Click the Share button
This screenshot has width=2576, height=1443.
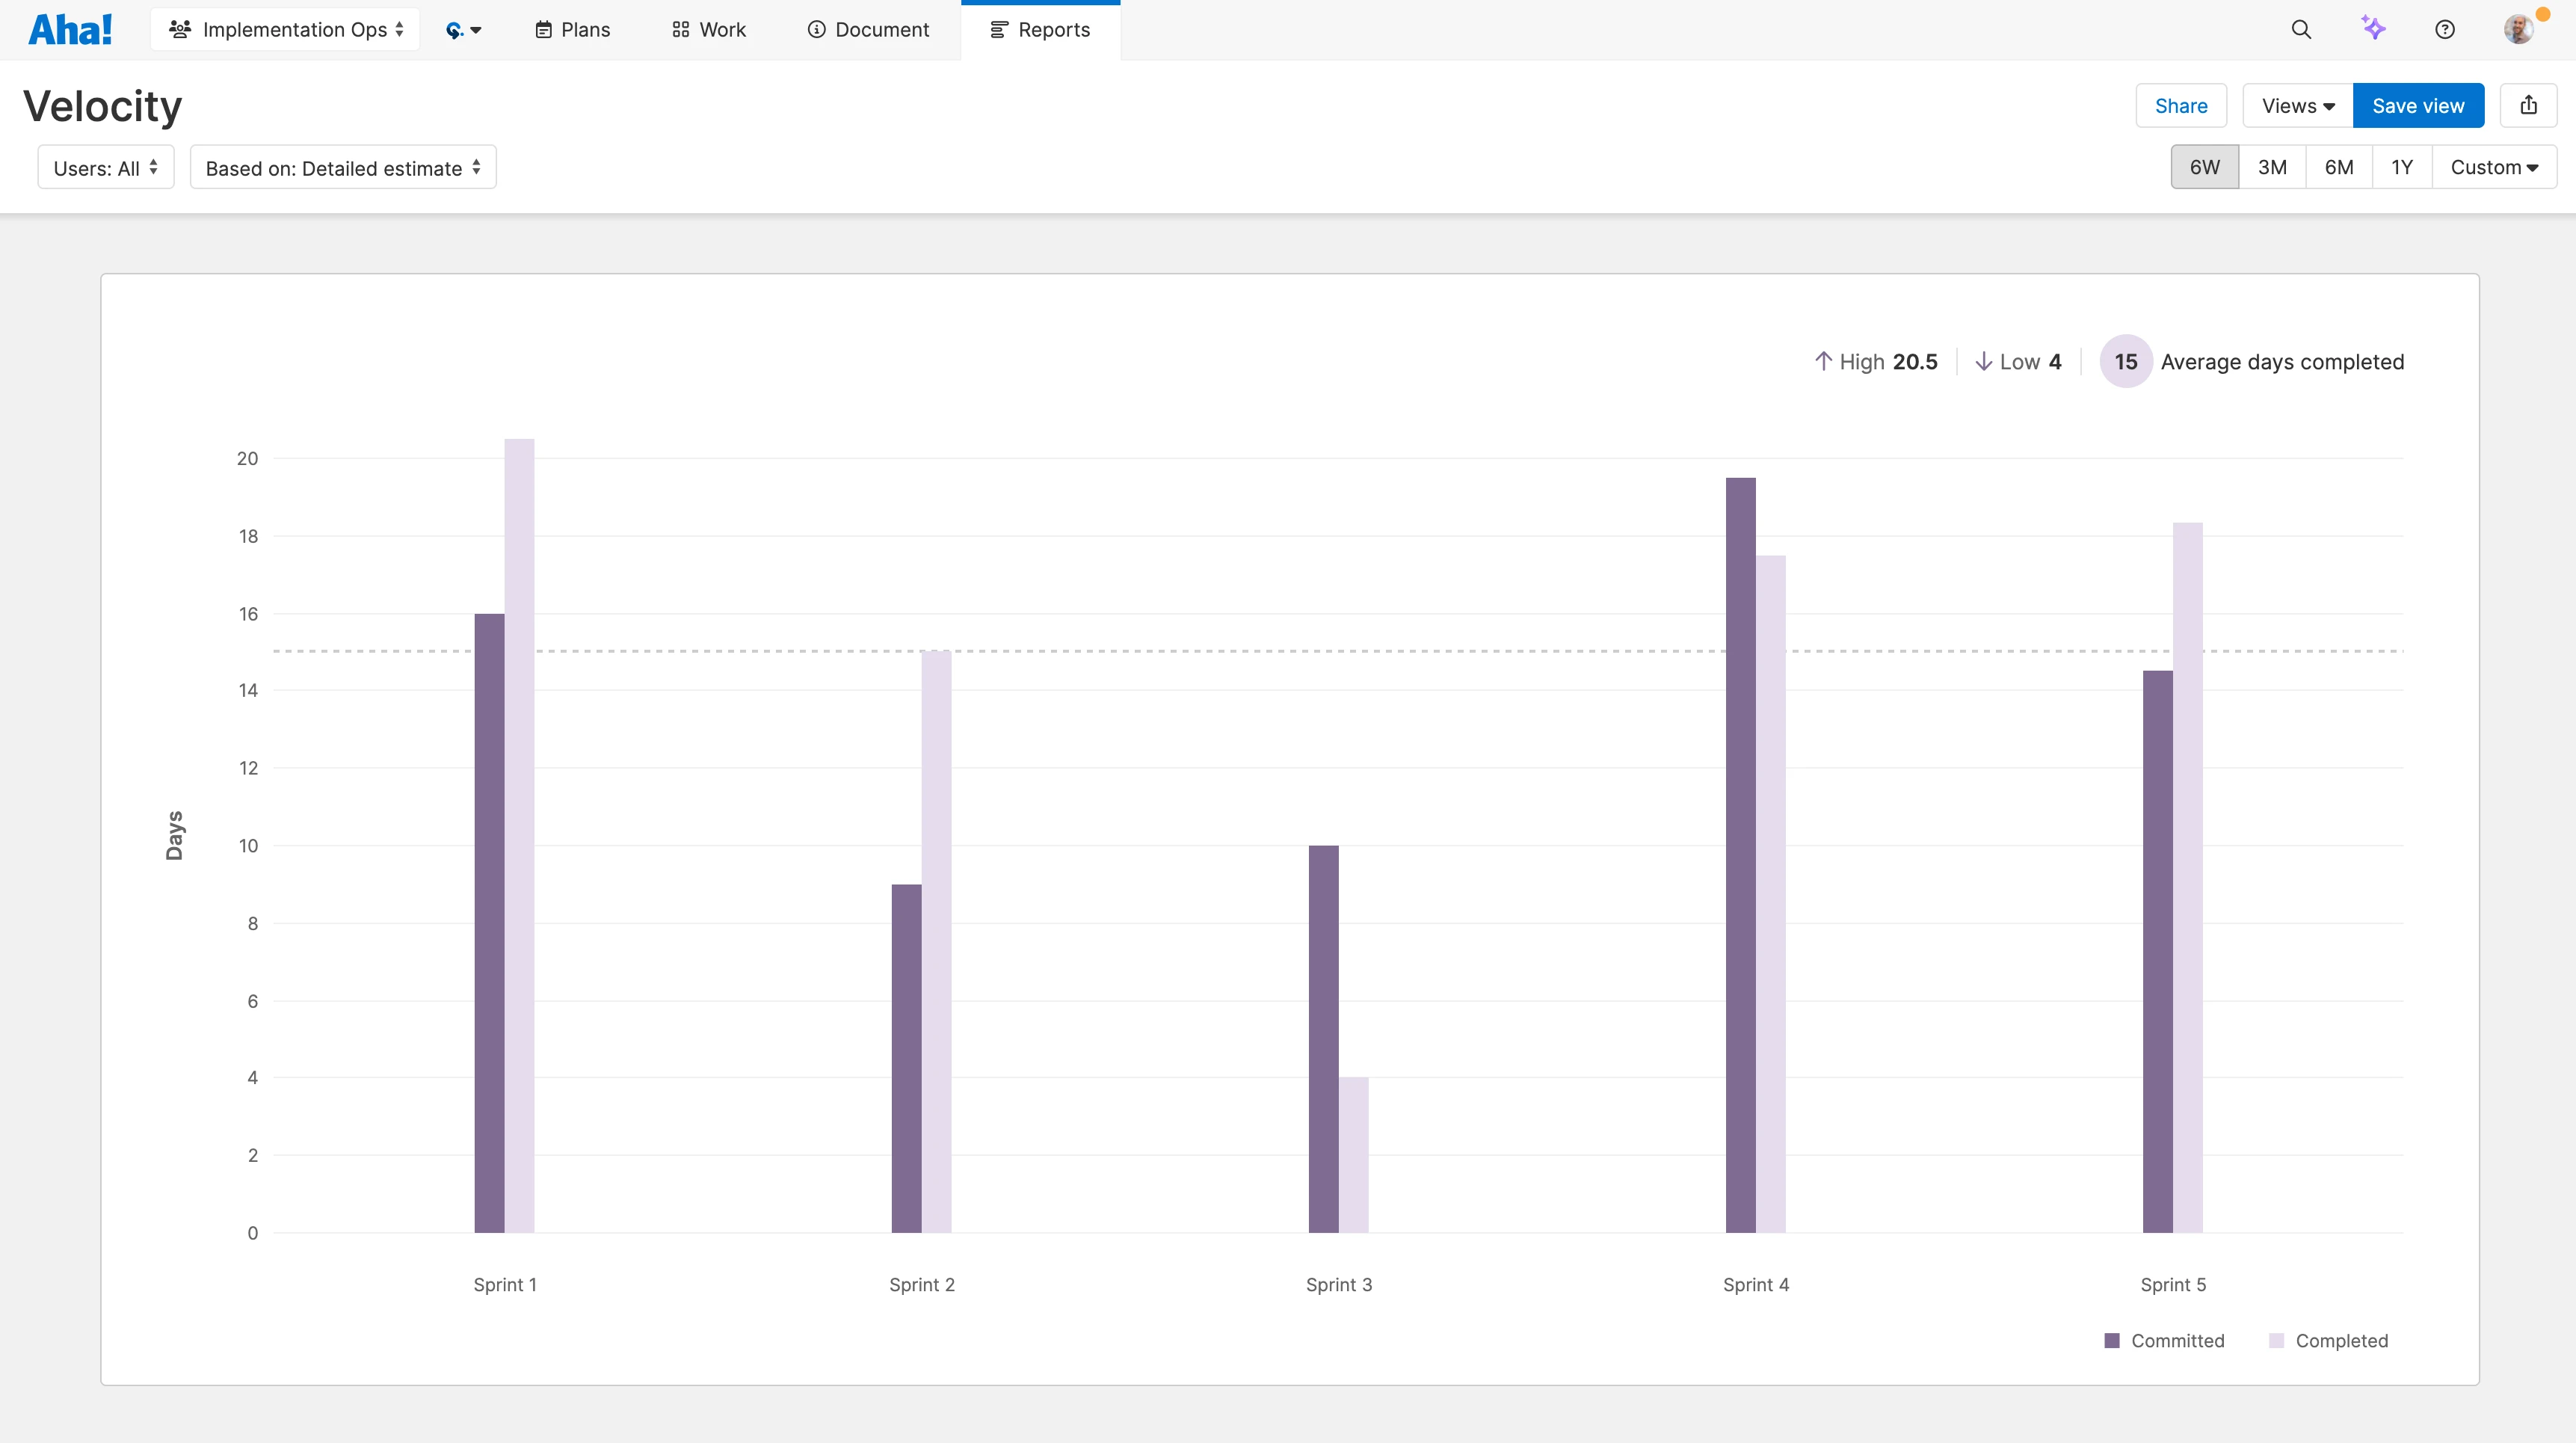click(2181, 105)
